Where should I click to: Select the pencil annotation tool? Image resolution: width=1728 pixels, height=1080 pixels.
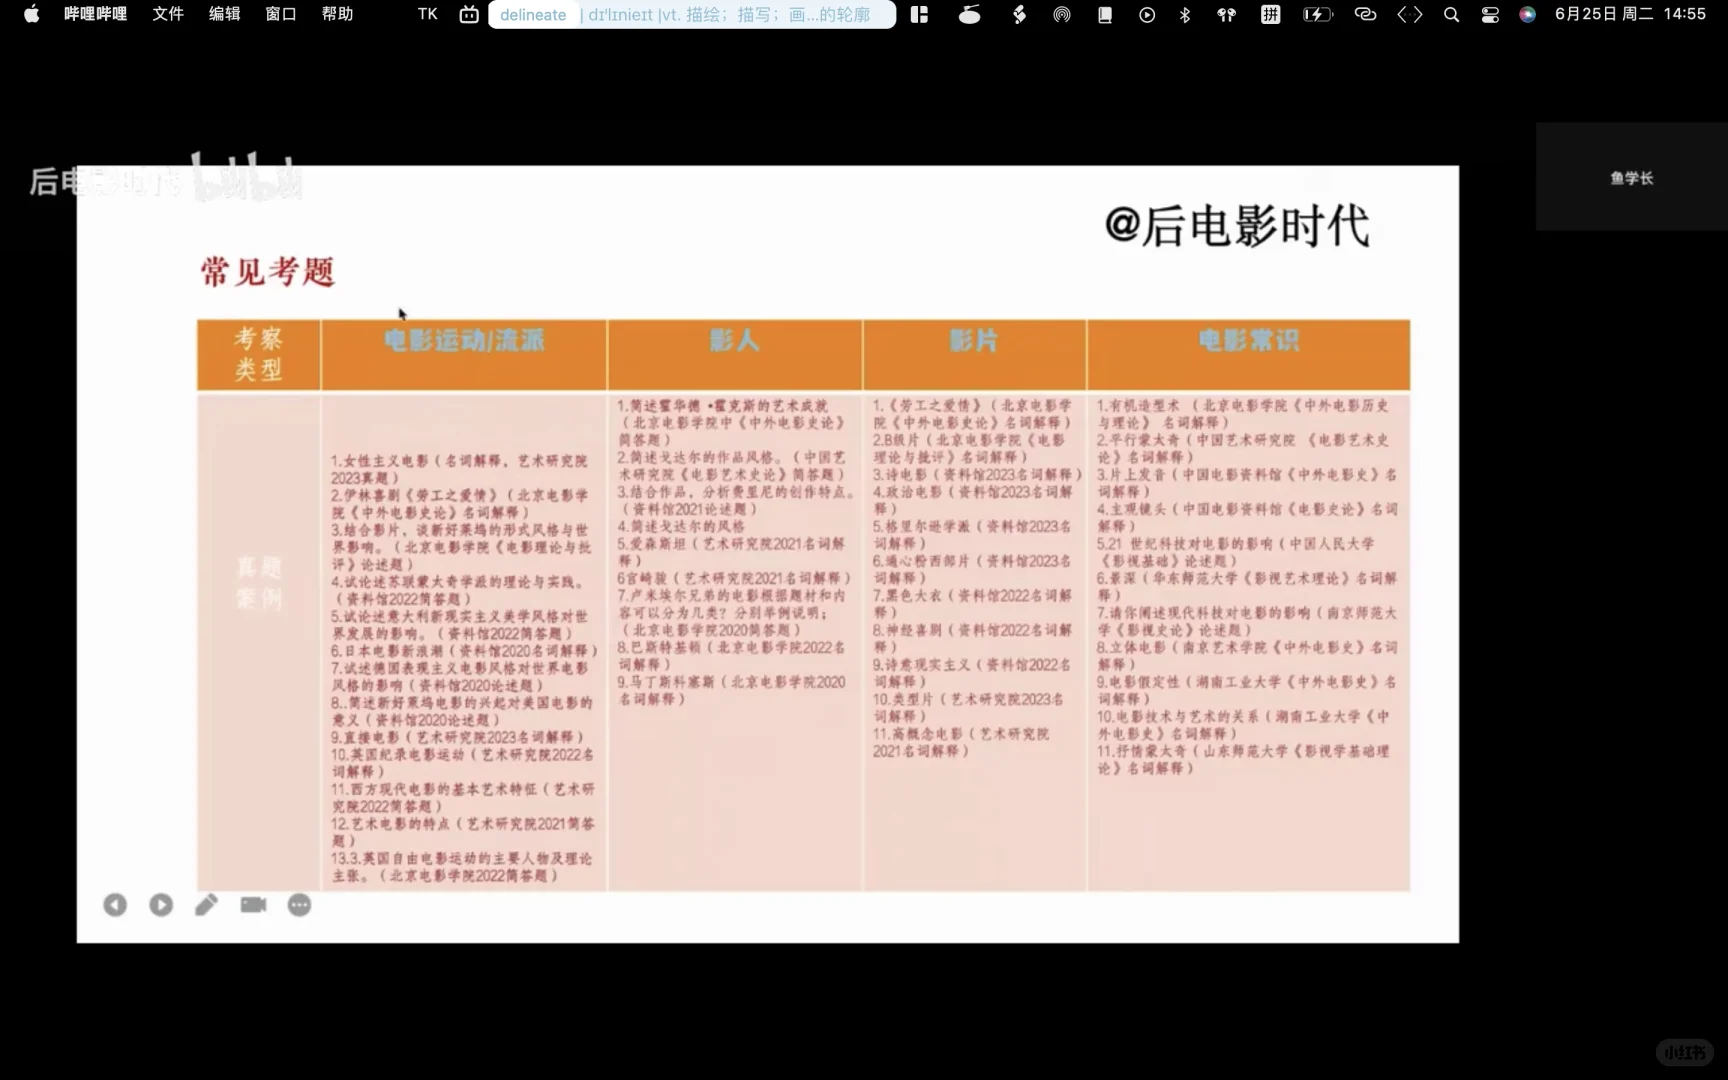[x=206, y=904]
